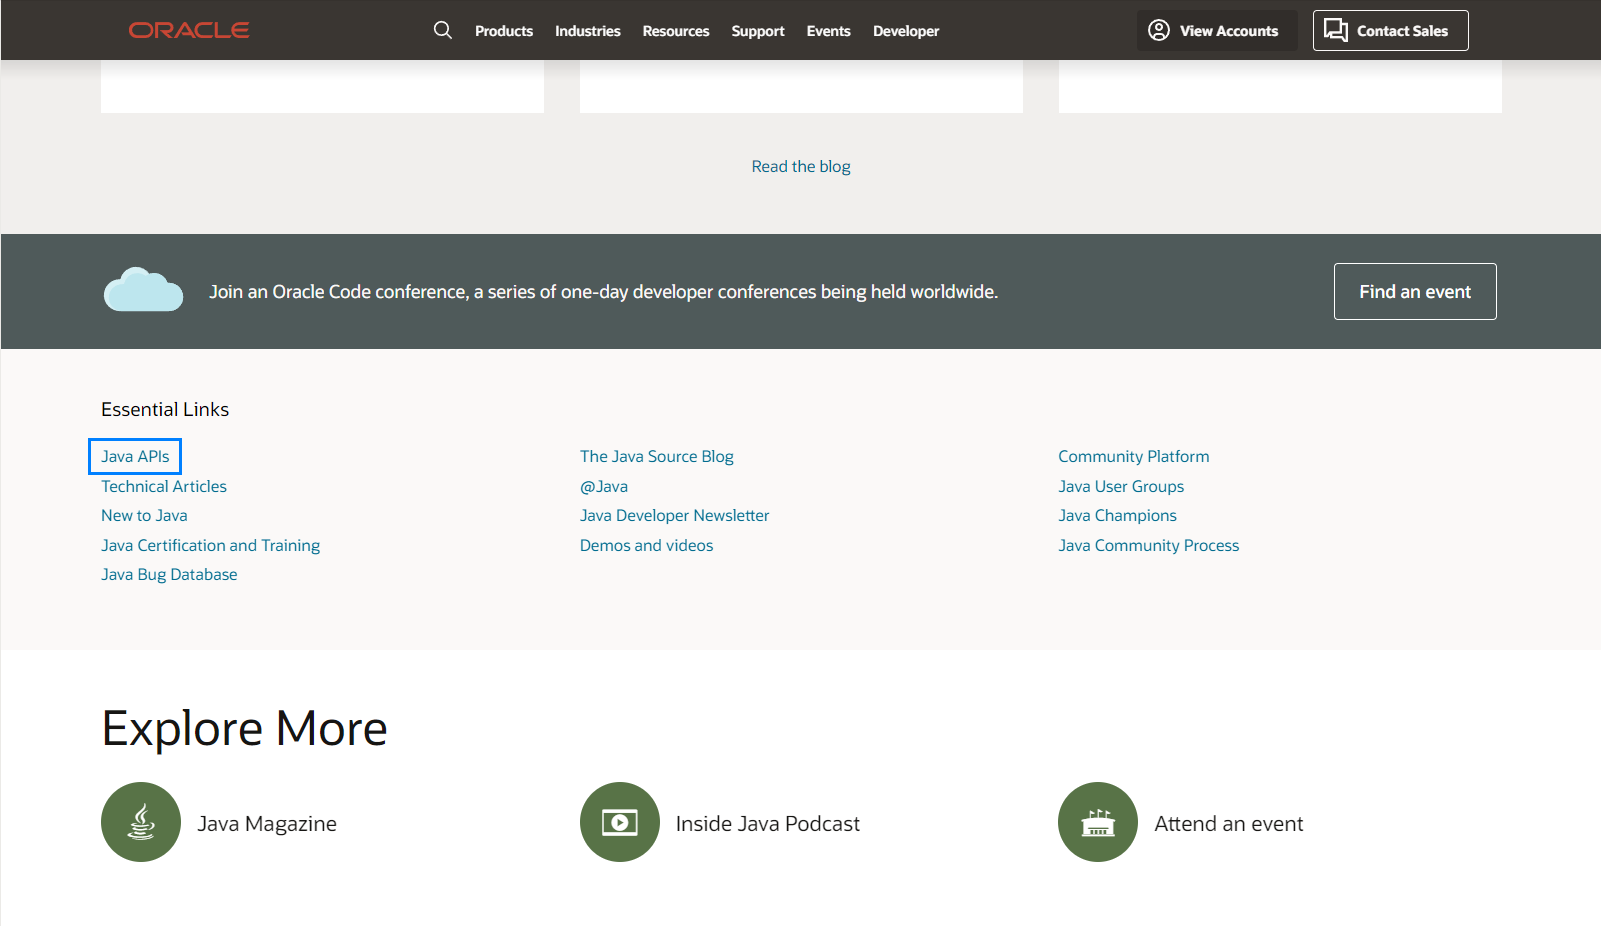Click the Inside Java Podcast video icon

620,822
